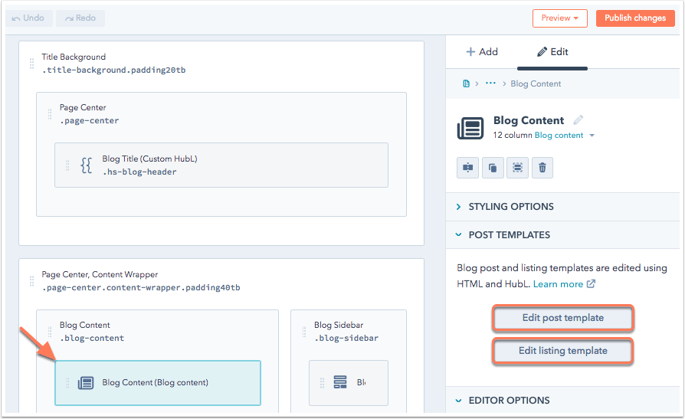Click the Redo button
The height and width of the screenshot is (419, 685).
[x=80, y=18]
